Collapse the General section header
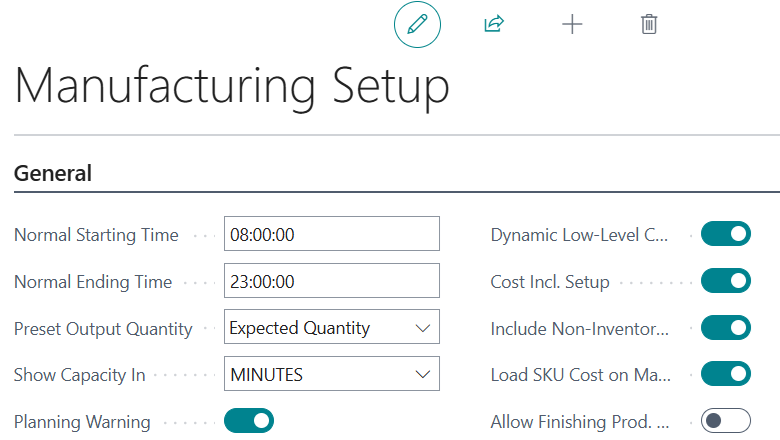Viewport: 780px width, 440px height. pos(53,173)
